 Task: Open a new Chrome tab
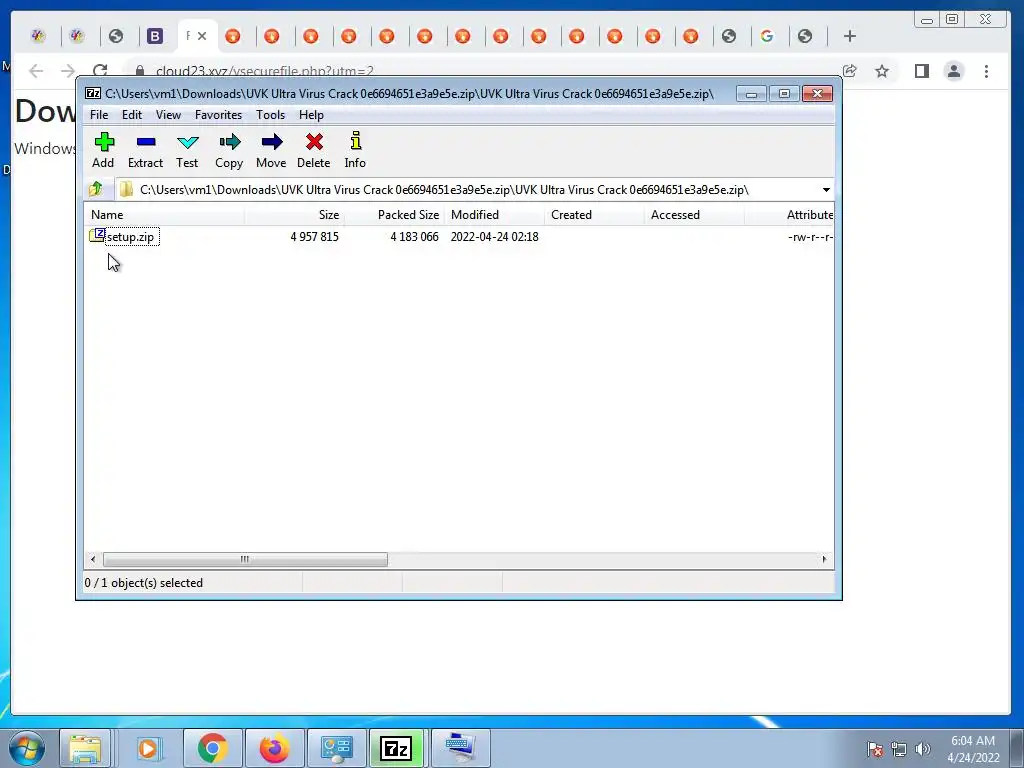pos(850,37)
